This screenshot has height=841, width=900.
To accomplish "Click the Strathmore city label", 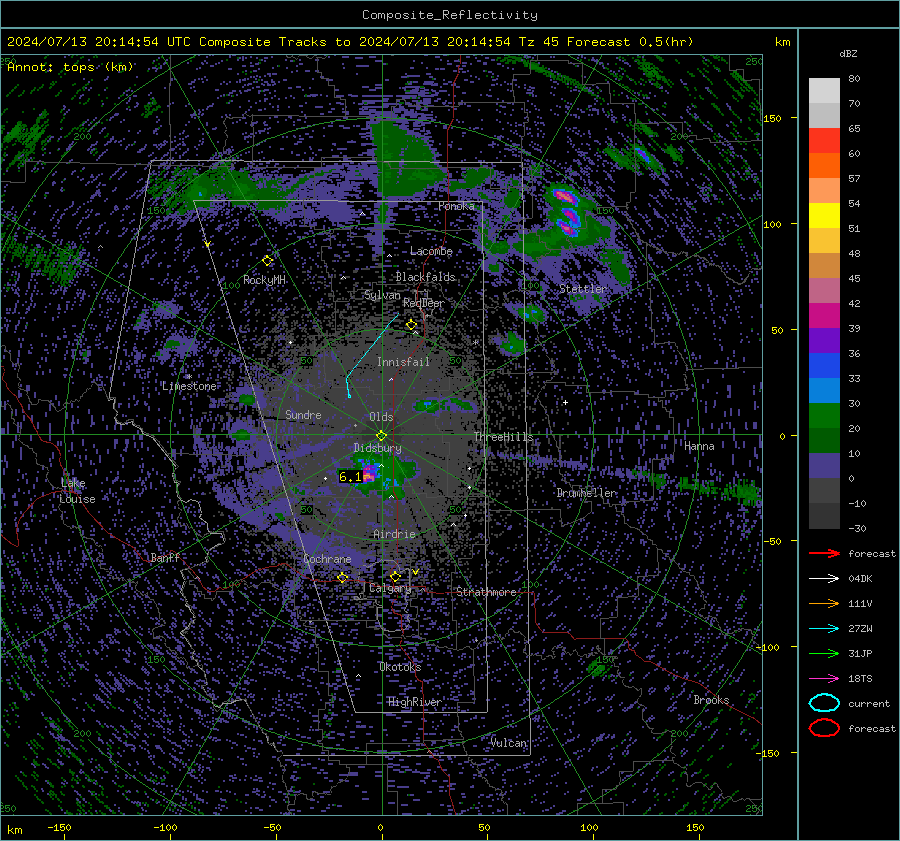I will point(486,592).
